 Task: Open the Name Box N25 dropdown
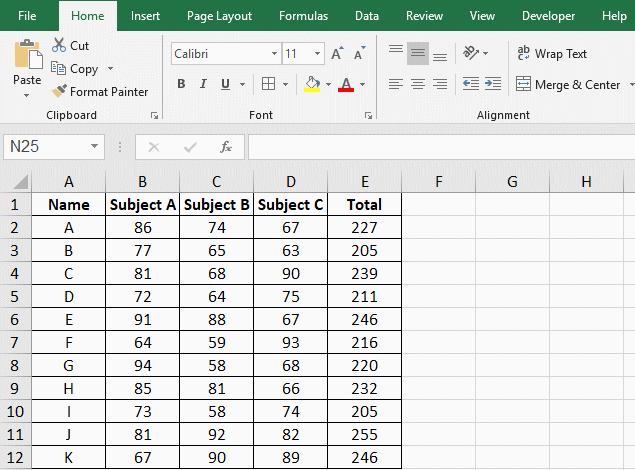94,146
